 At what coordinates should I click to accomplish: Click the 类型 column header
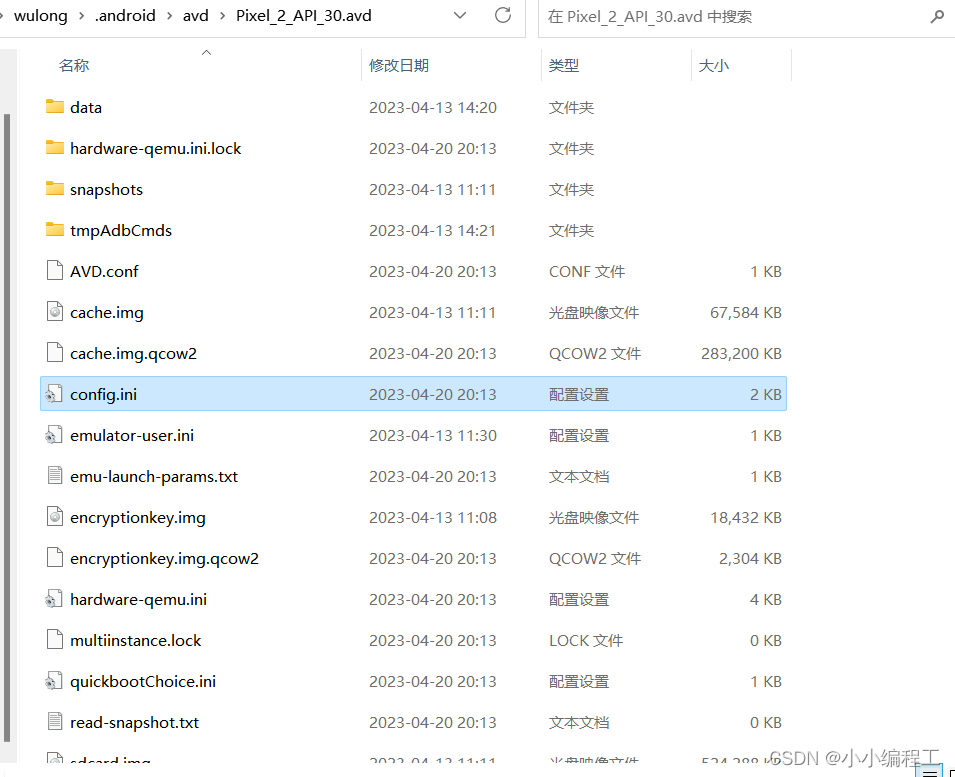click(x=563, y=65)
